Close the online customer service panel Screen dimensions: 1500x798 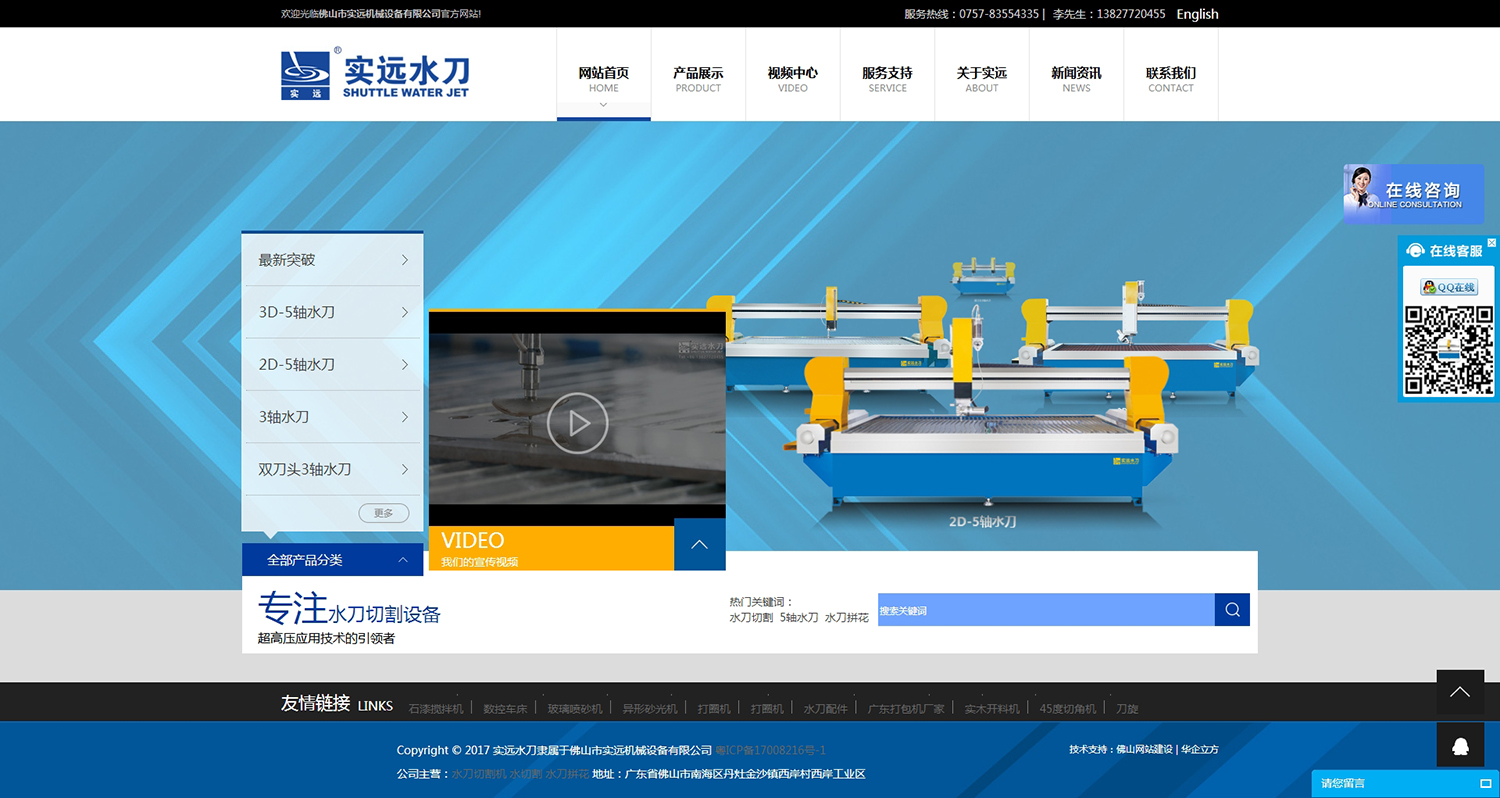[1491, 243]
